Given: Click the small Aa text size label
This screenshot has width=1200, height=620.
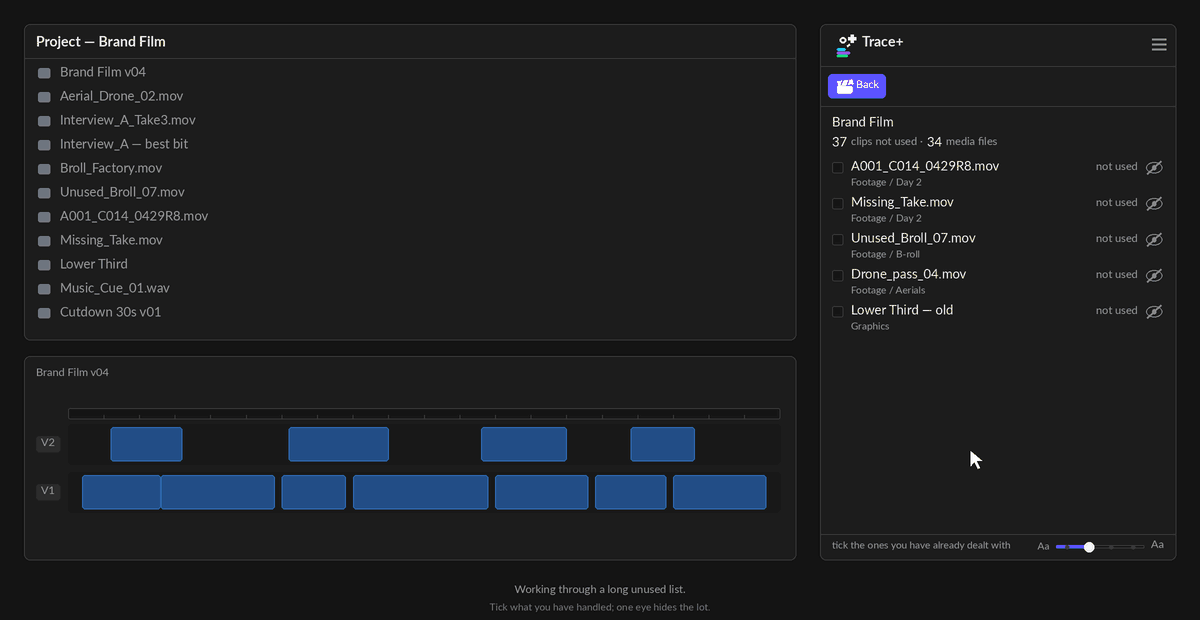Looking at the screenshot, I should (1043, 547).
